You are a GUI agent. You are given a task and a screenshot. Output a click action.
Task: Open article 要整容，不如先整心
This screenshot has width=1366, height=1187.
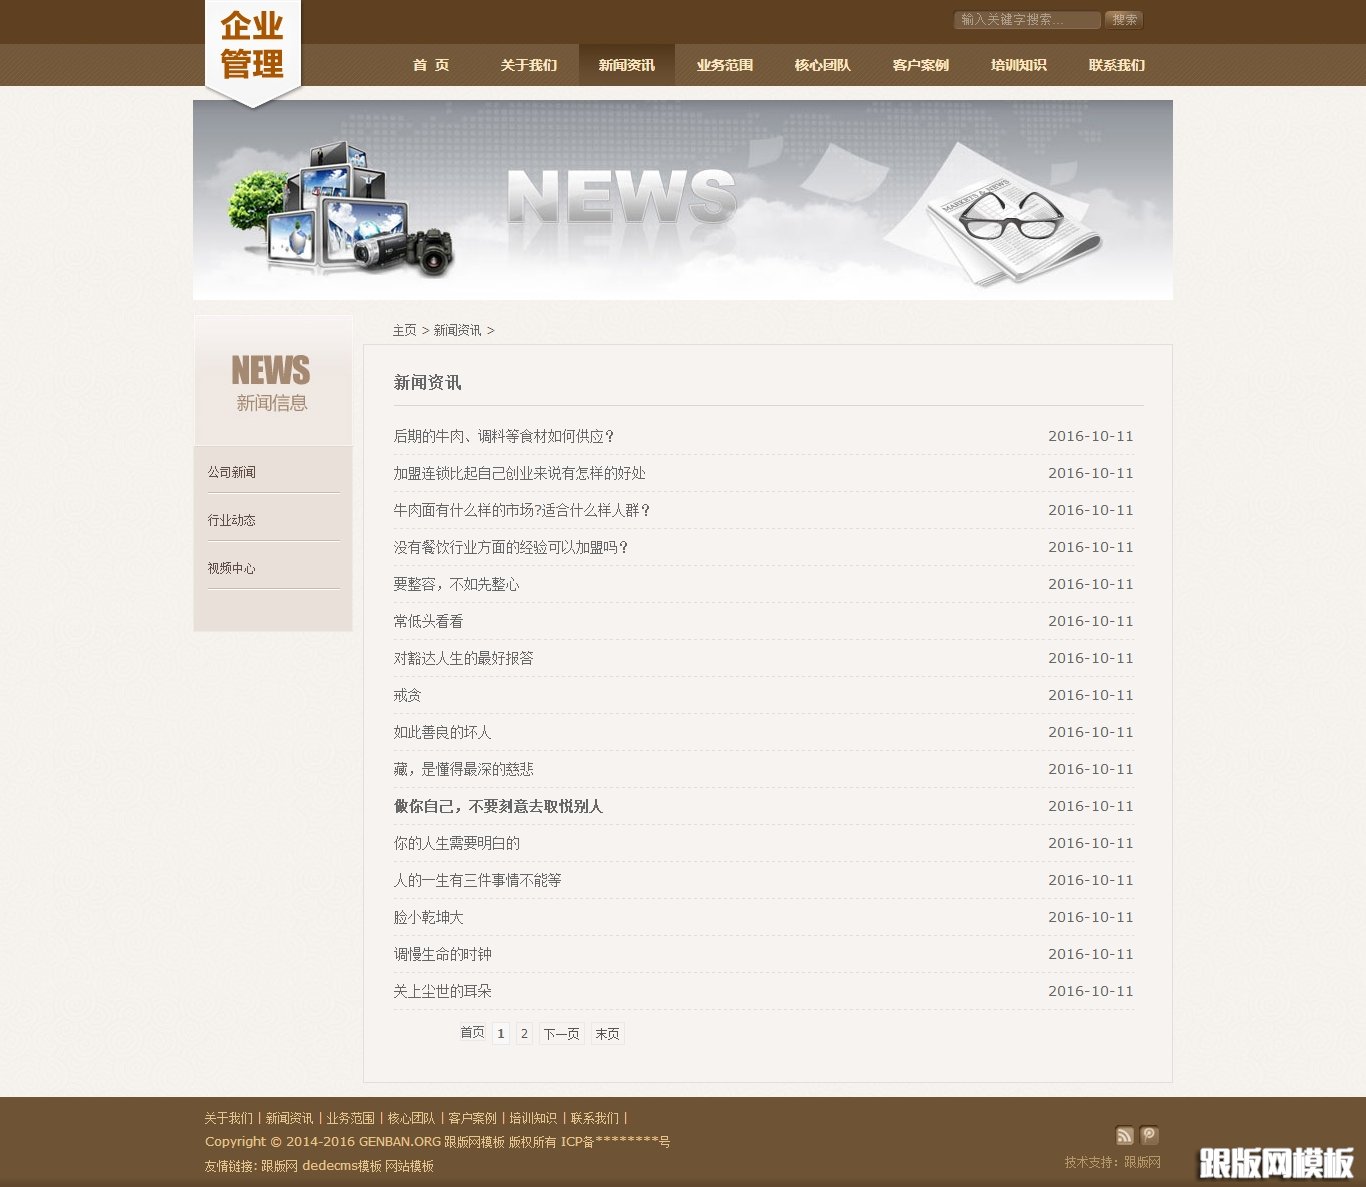point(455,584)
